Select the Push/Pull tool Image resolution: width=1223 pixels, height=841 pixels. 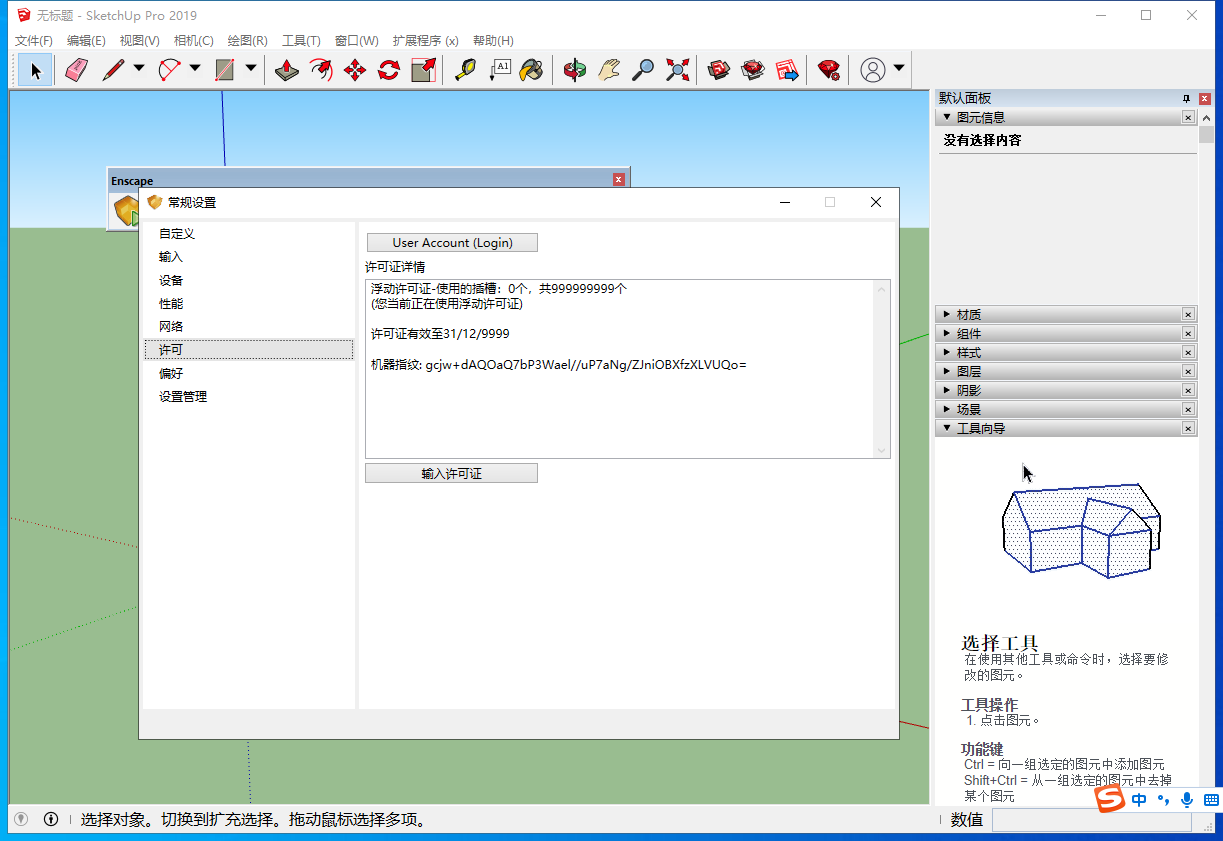287,69
